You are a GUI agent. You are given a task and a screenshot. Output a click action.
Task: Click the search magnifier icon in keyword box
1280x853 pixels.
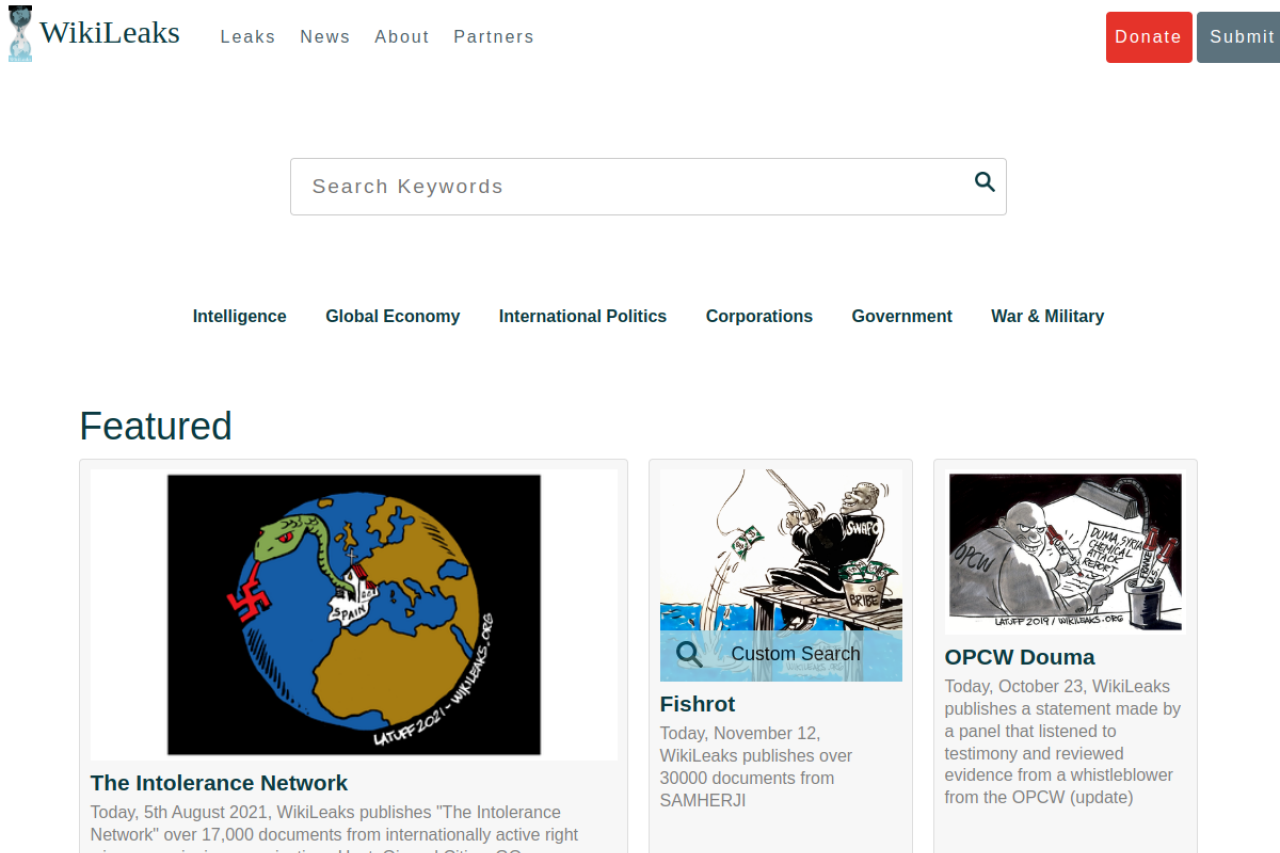(x=985, y=182)
